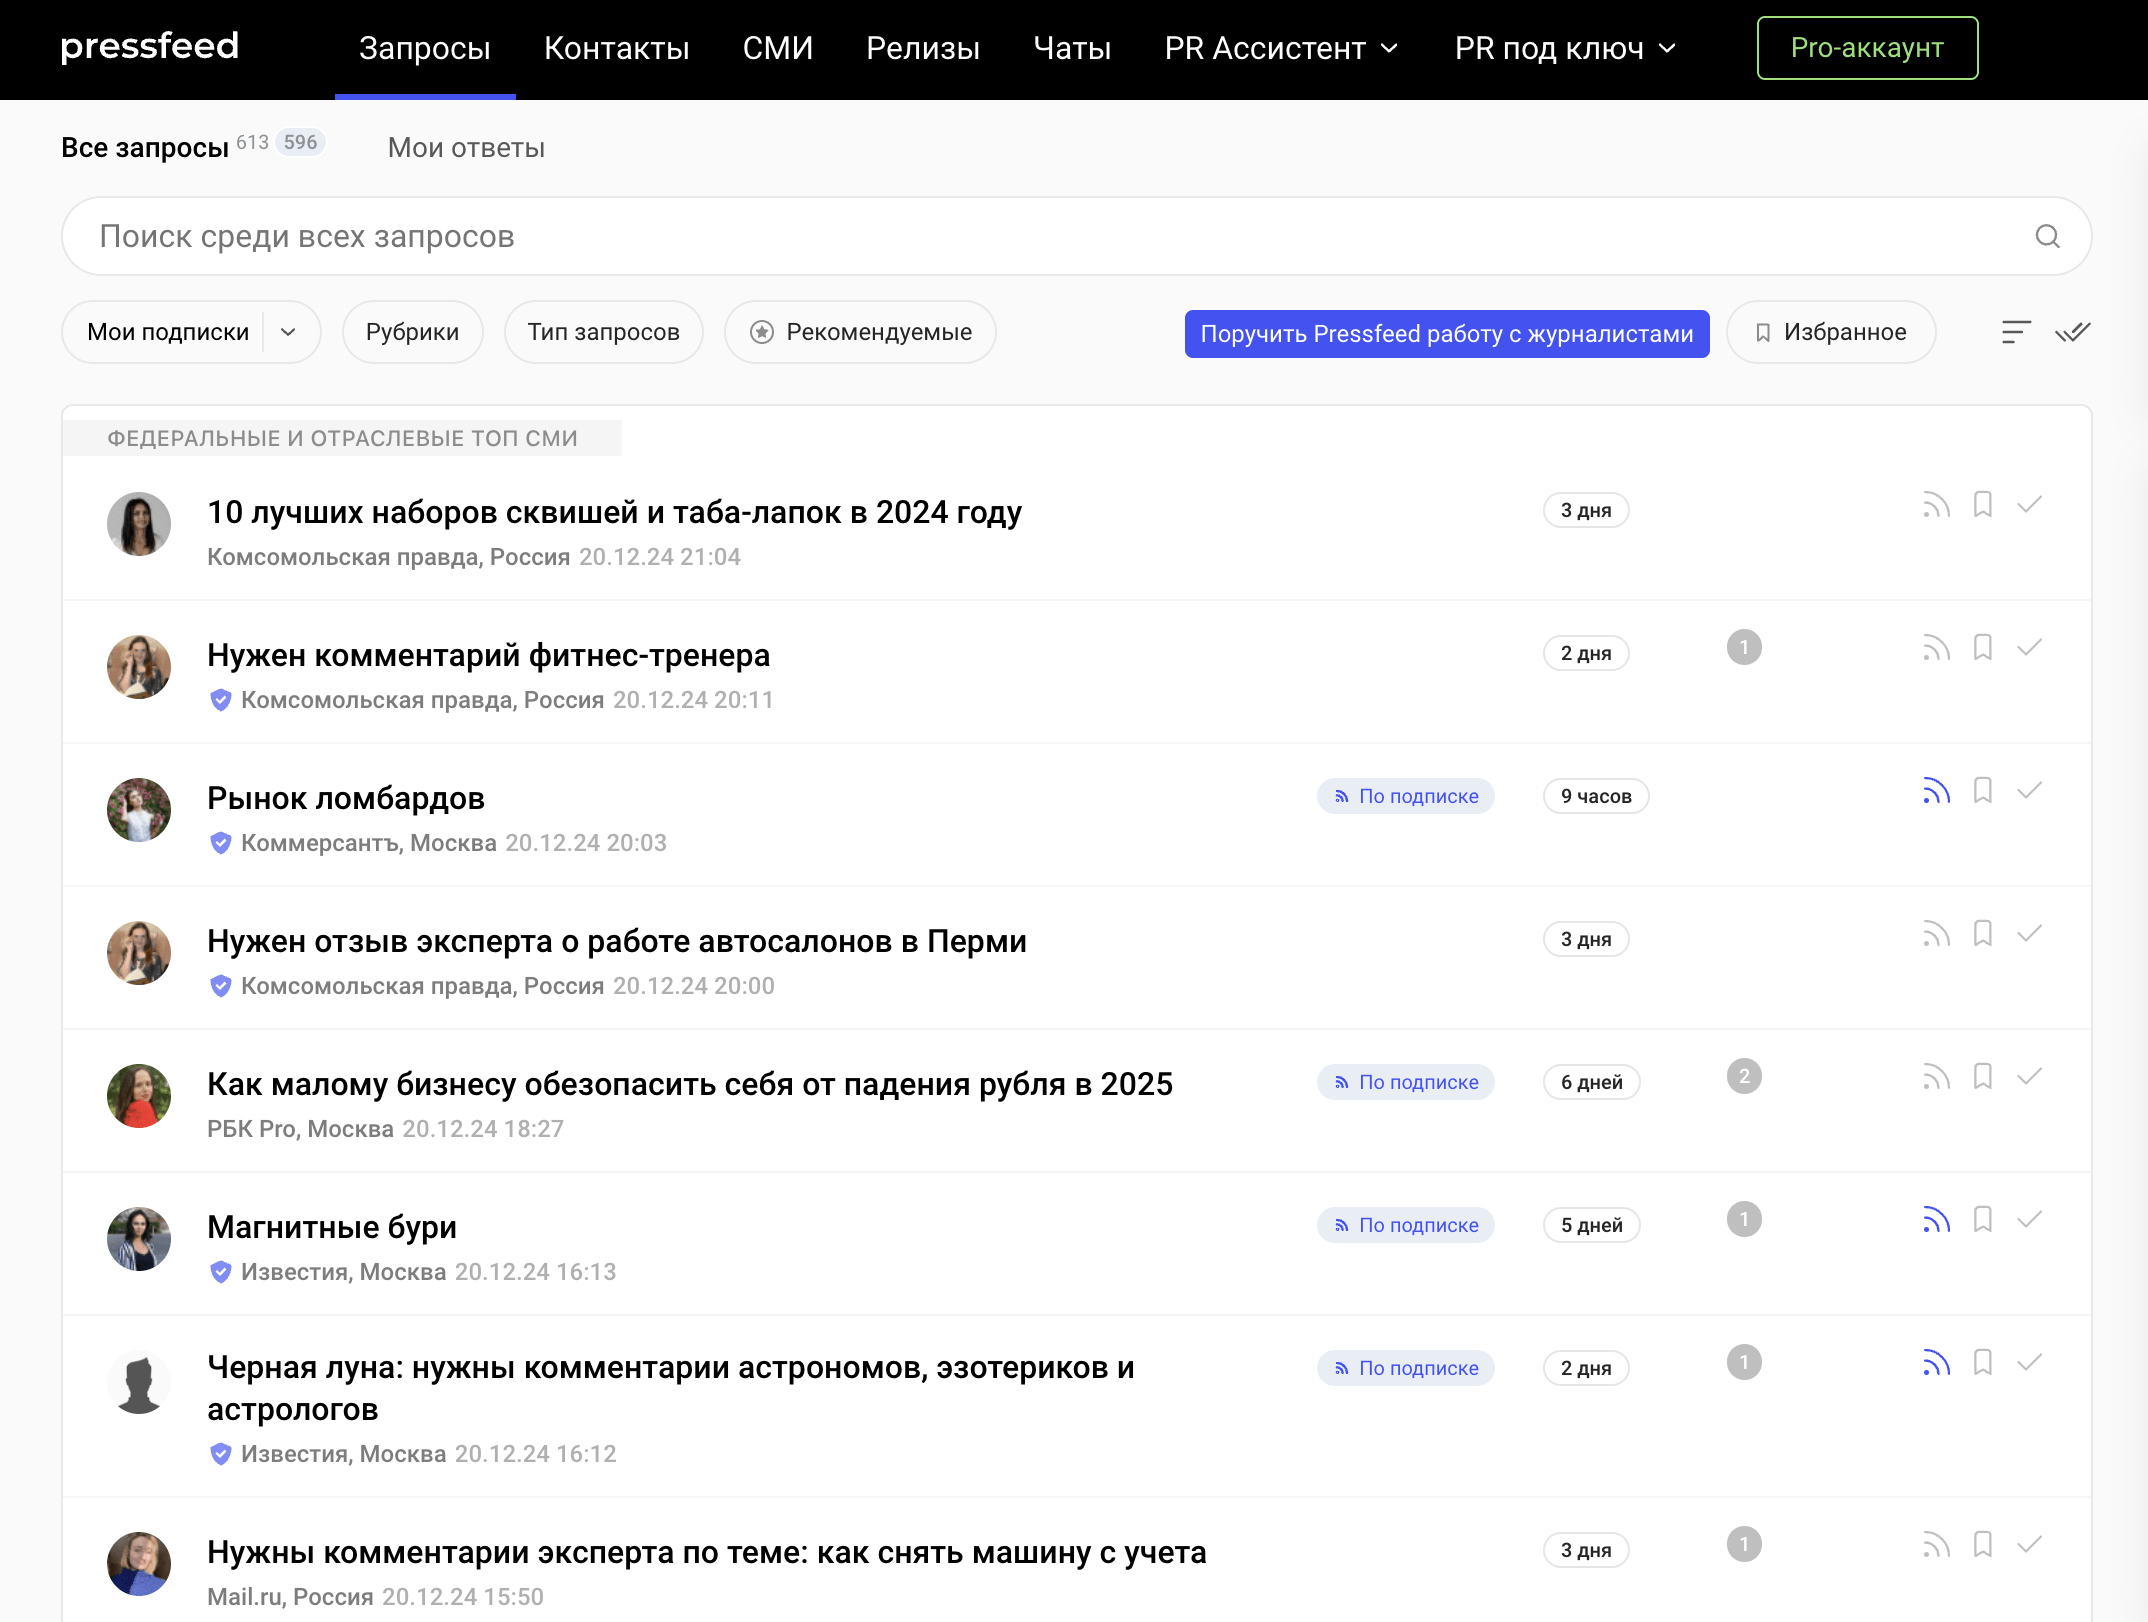Click into the 'Поиск среди всех запросов' field
Image resolution: width=2148 pixels, height=1622 pixels.
click(1000, 236)
